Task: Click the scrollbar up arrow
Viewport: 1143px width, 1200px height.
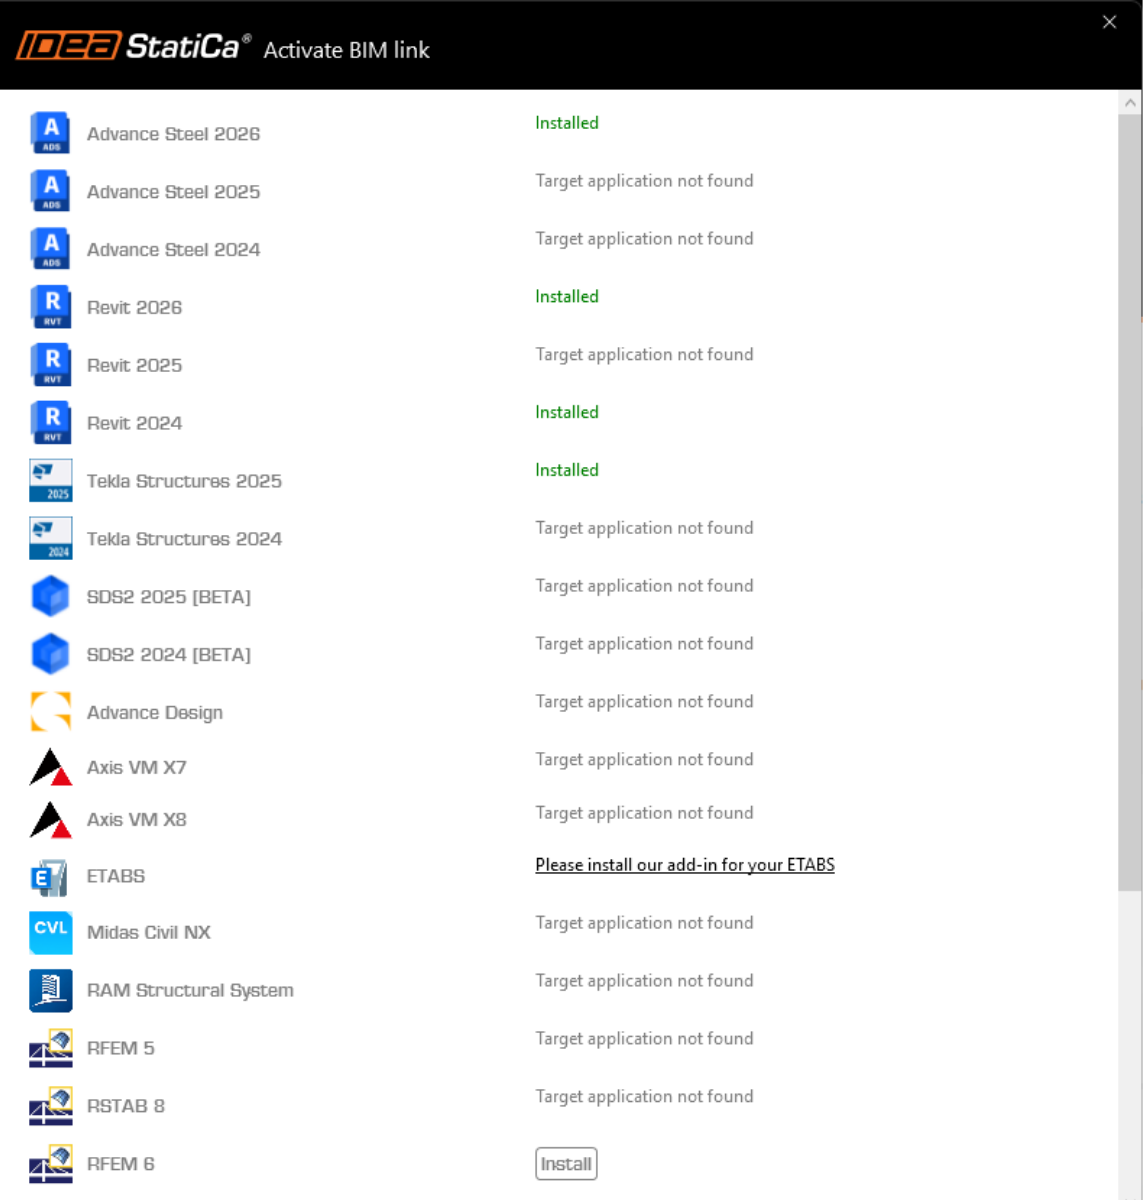Action: click(1130, 103)
